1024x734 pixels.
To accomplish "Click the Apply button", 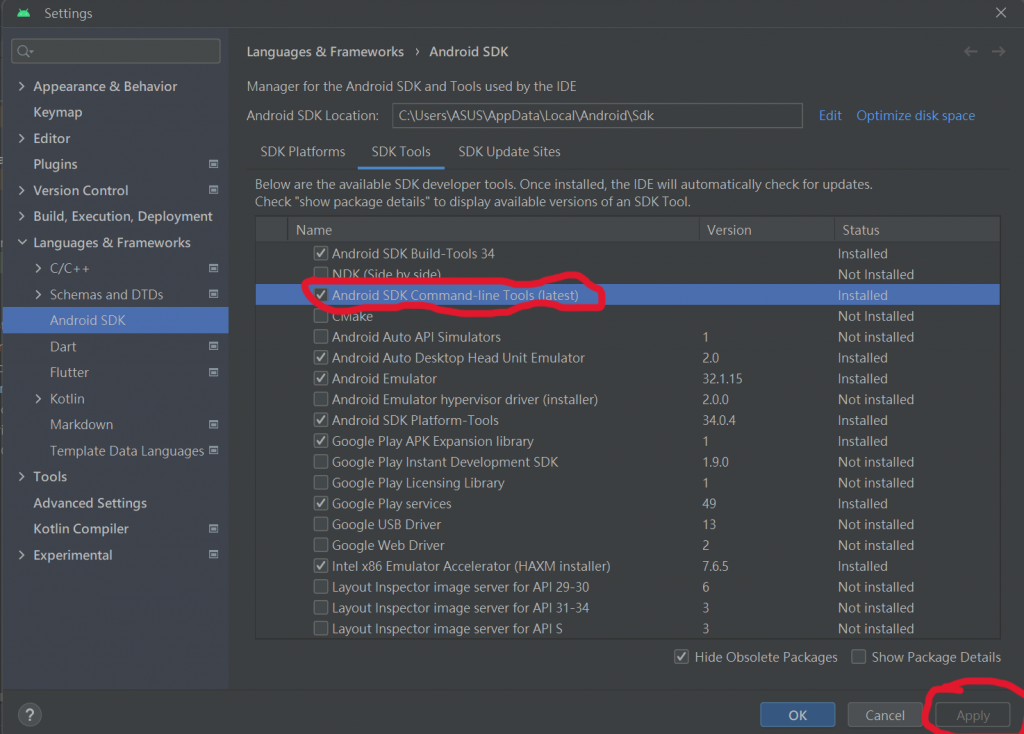I will 973,715.
